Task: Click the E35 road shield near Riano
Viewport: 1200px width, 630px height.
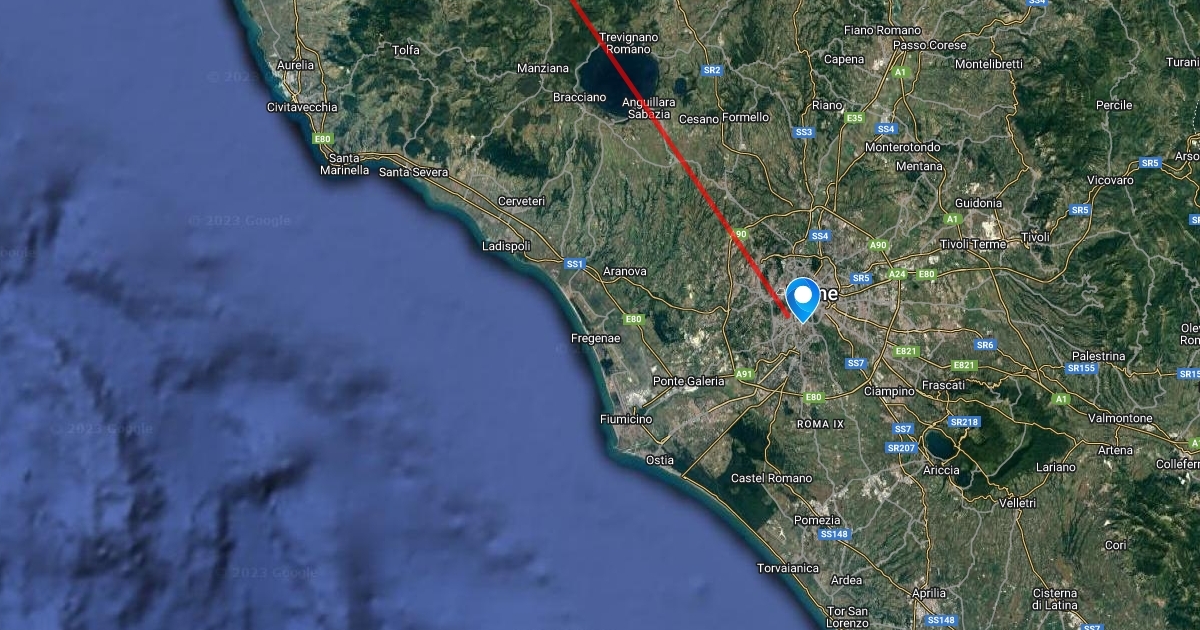Action: [x=854, y=118]
